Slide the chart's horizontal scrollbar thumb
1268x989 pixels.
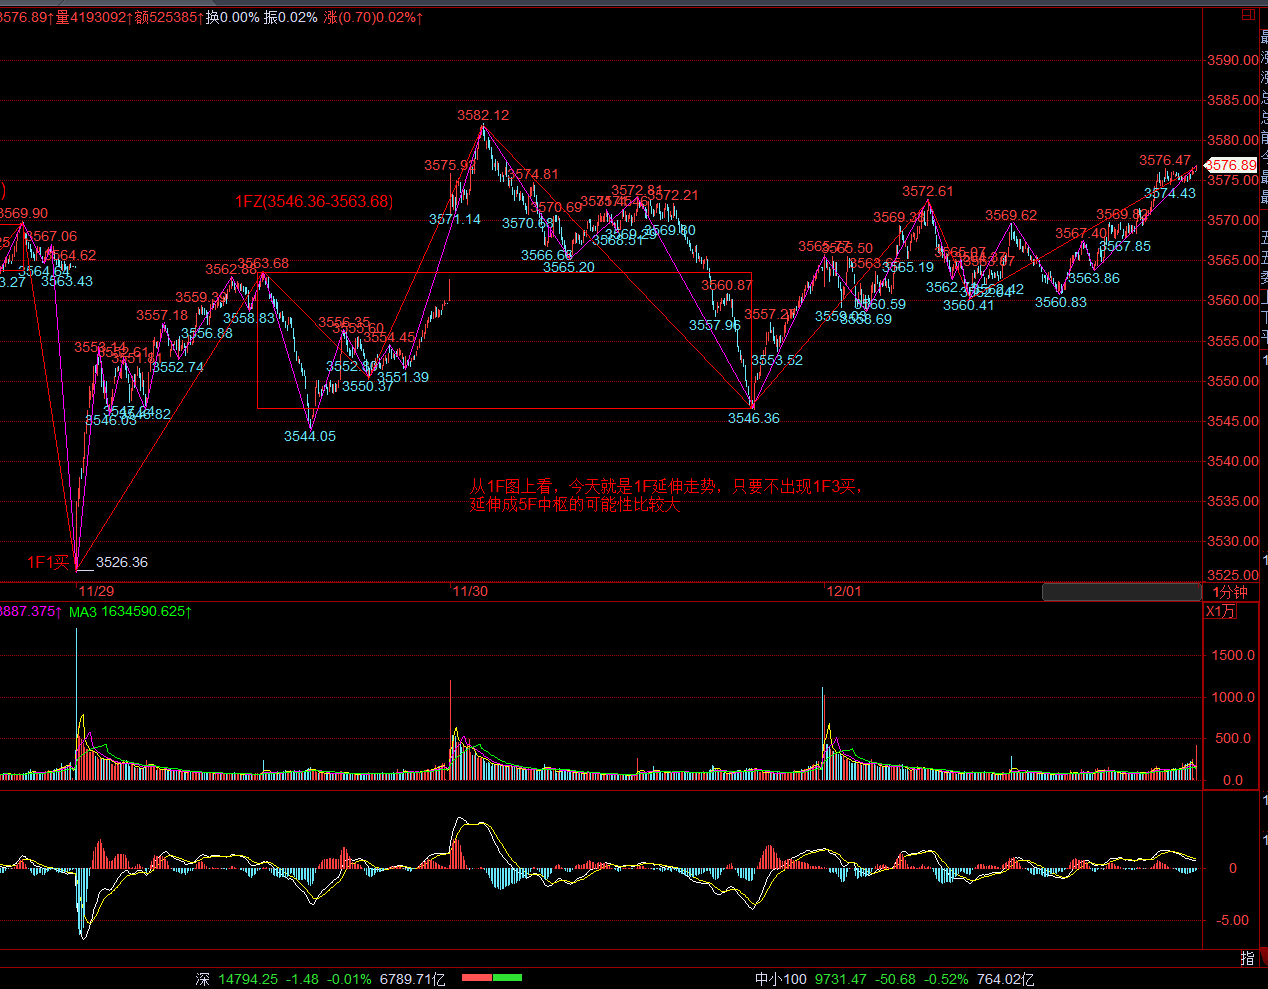[1121, 592]
